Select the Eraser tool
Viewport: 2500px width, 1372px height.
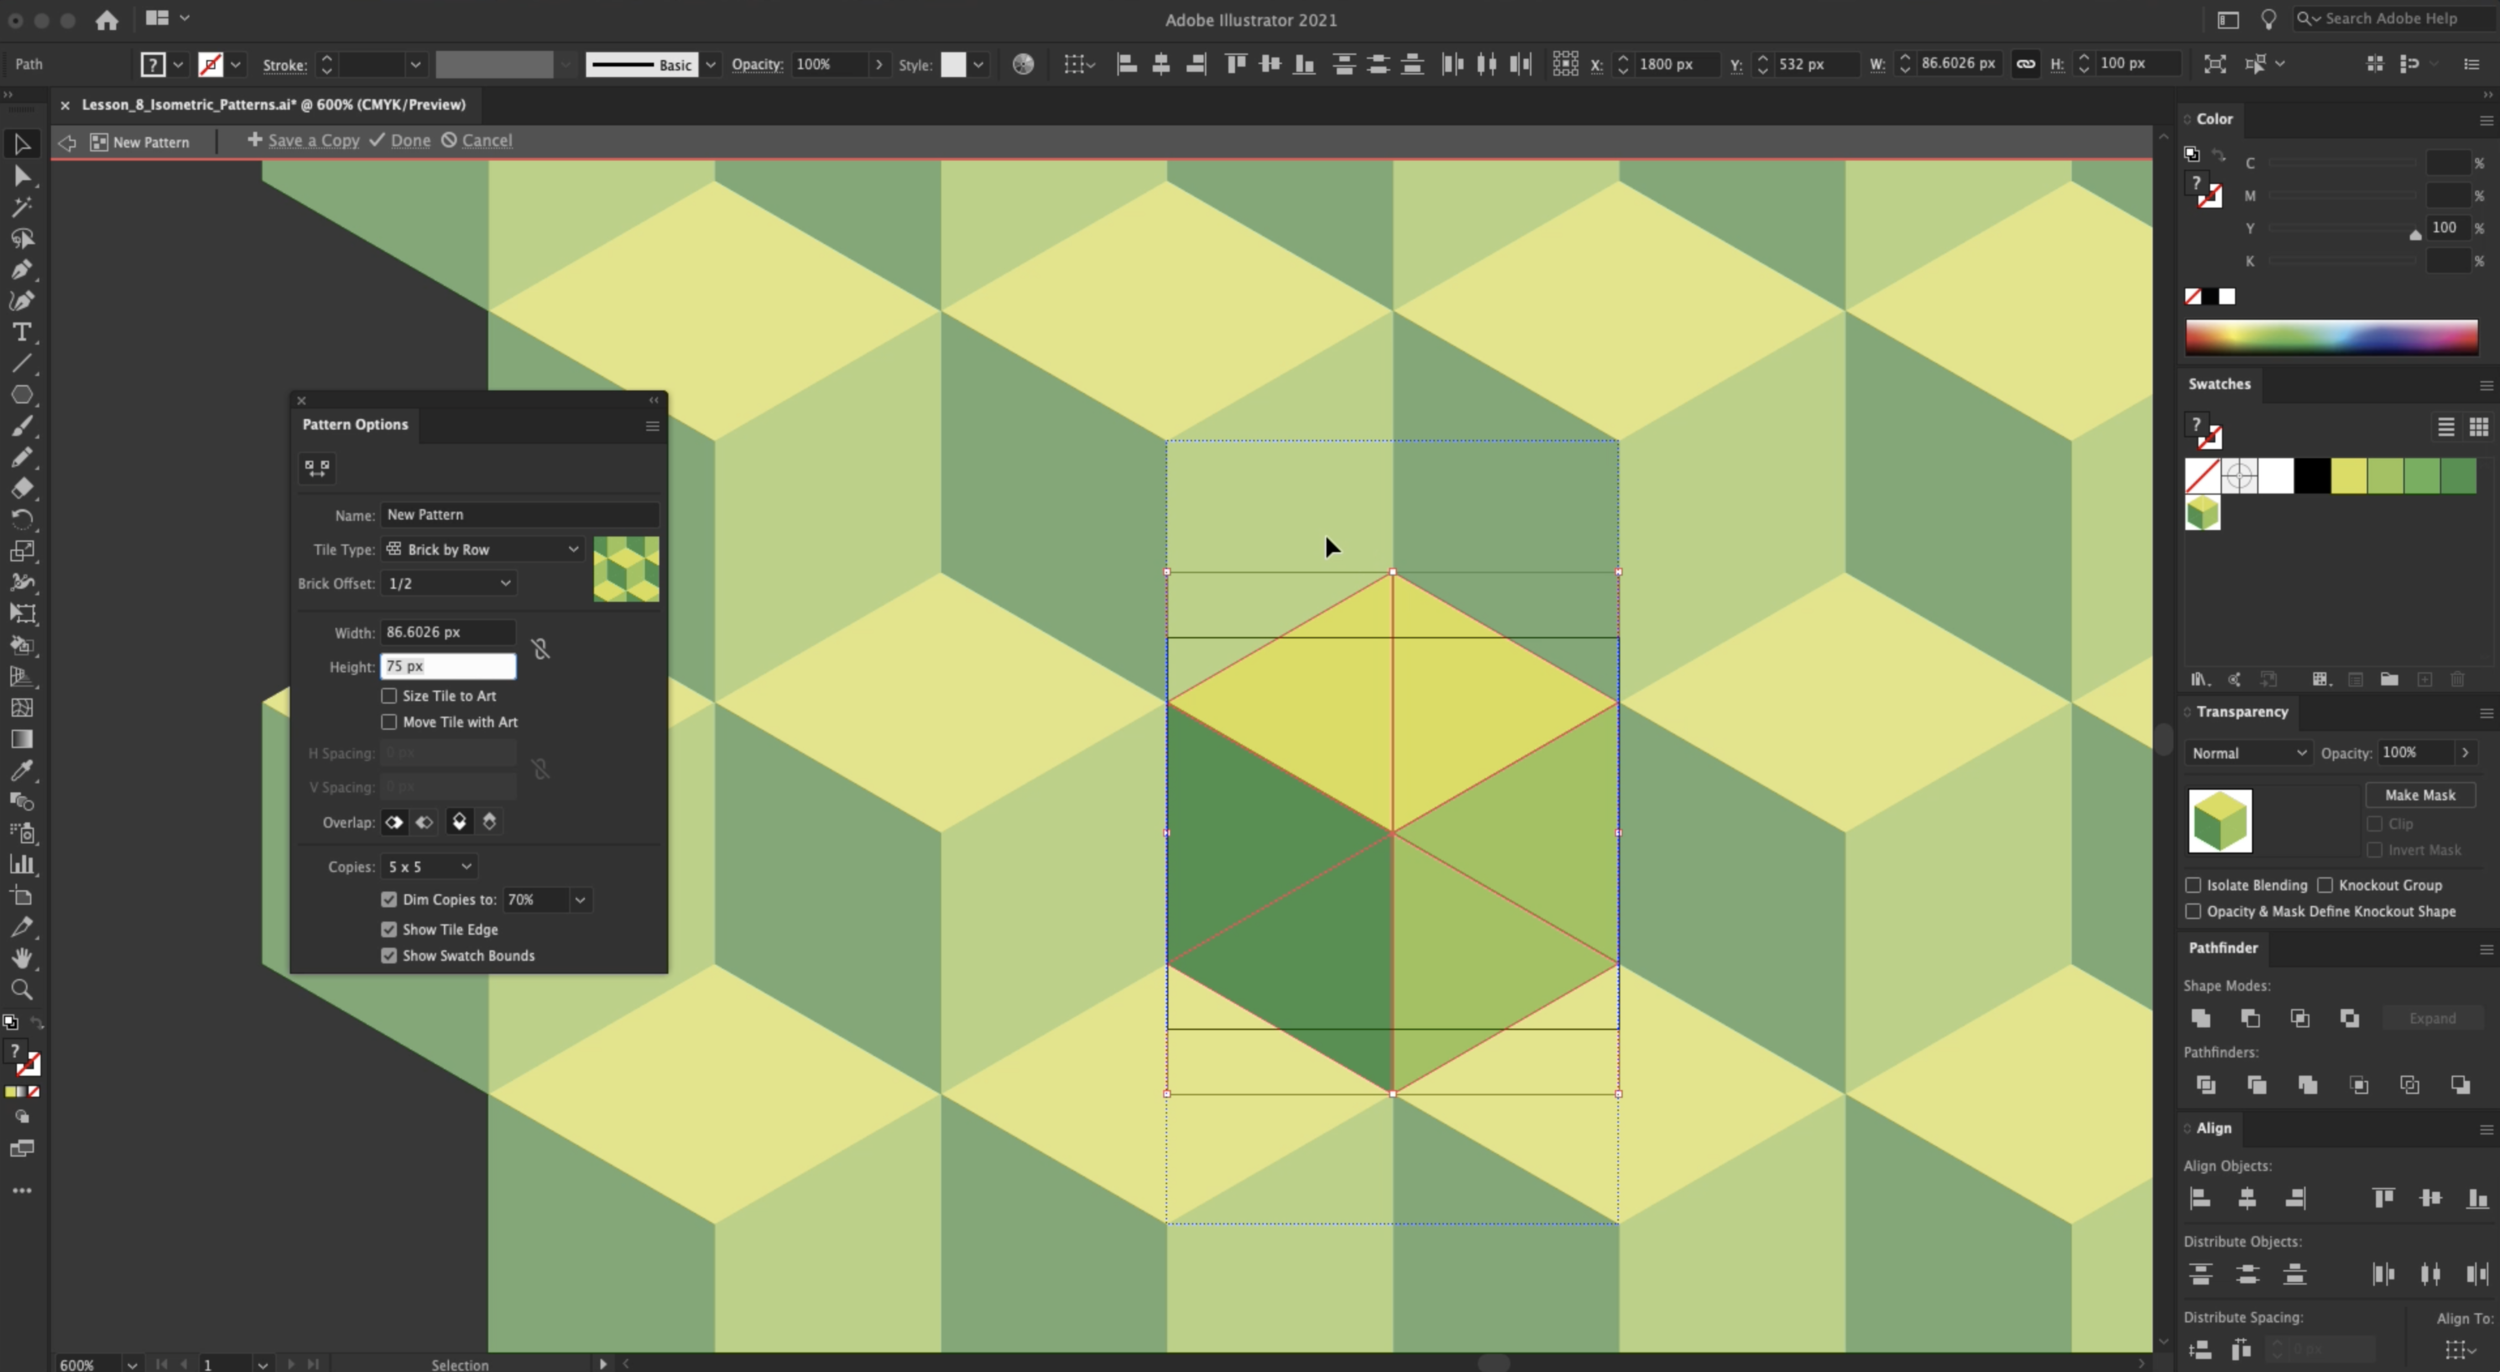pyautogui.click(x=22, y=488)
